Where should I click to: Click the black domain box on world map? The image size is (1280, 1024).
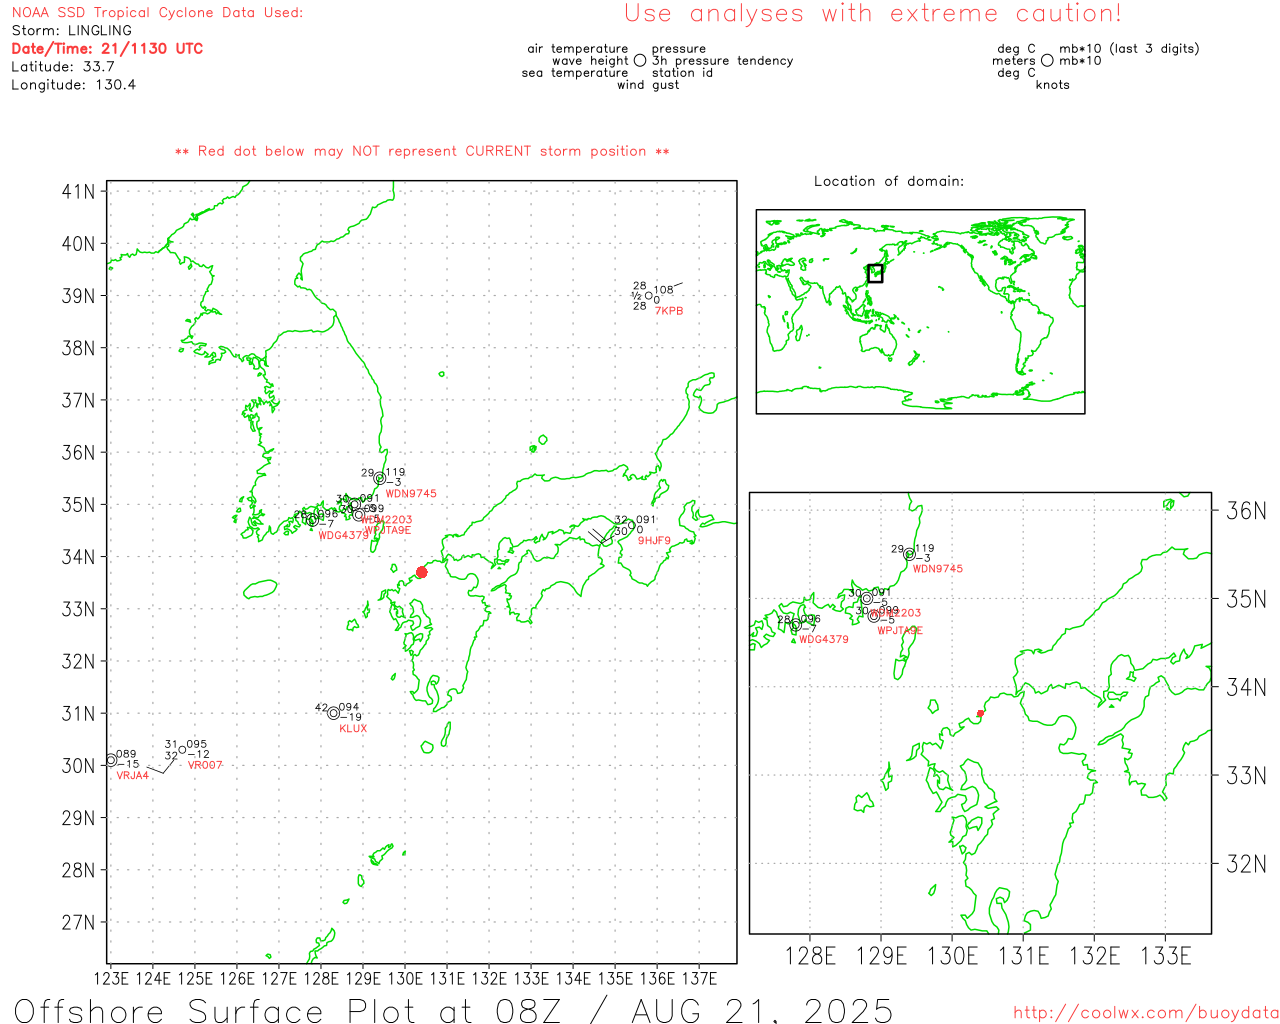click(875, 273)
